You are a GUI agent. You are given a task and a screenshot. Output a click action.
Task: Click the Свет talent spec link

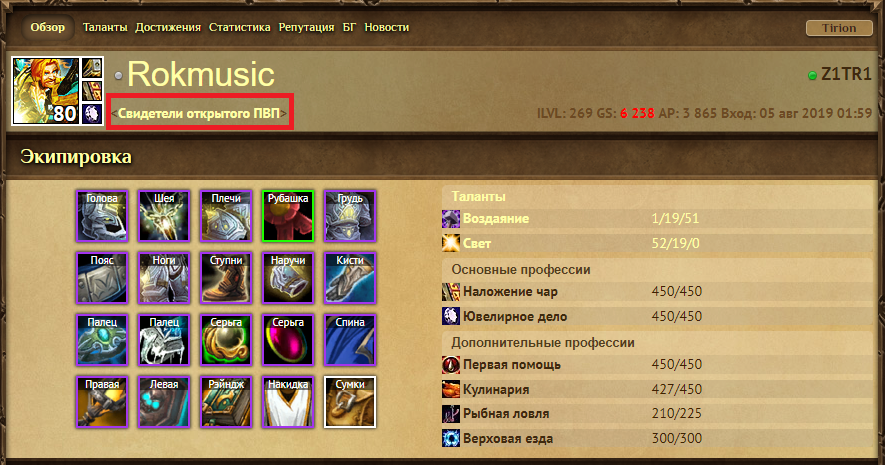[477, 243]
